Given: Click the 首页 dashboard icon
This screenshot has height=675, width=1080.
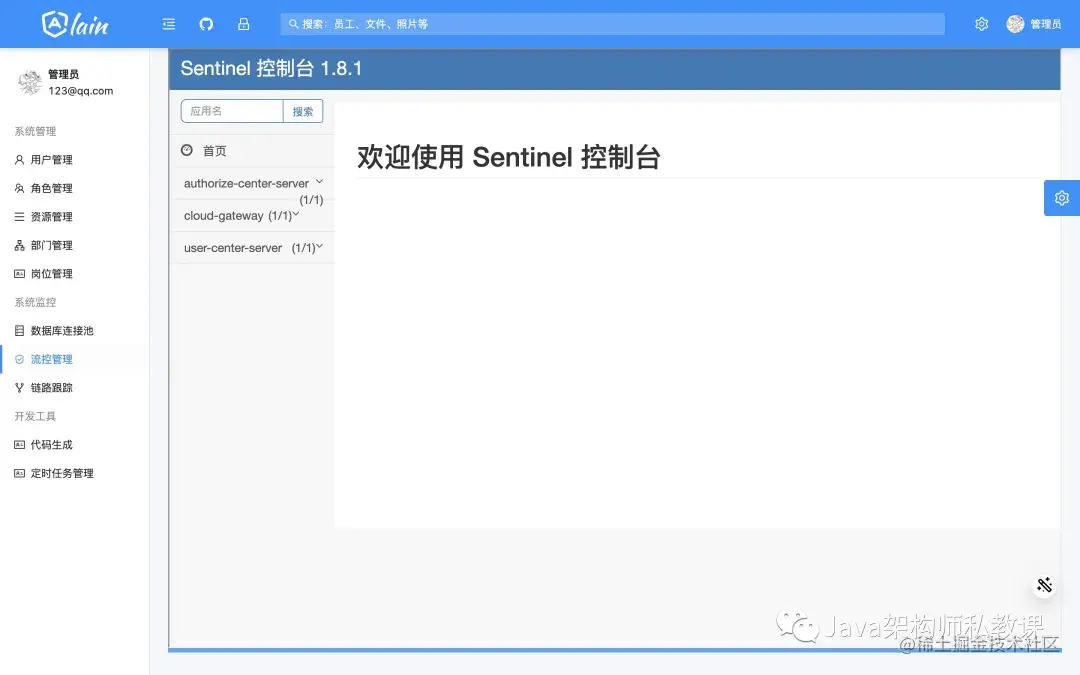Looking at the screenshot, I should [187, 150].
